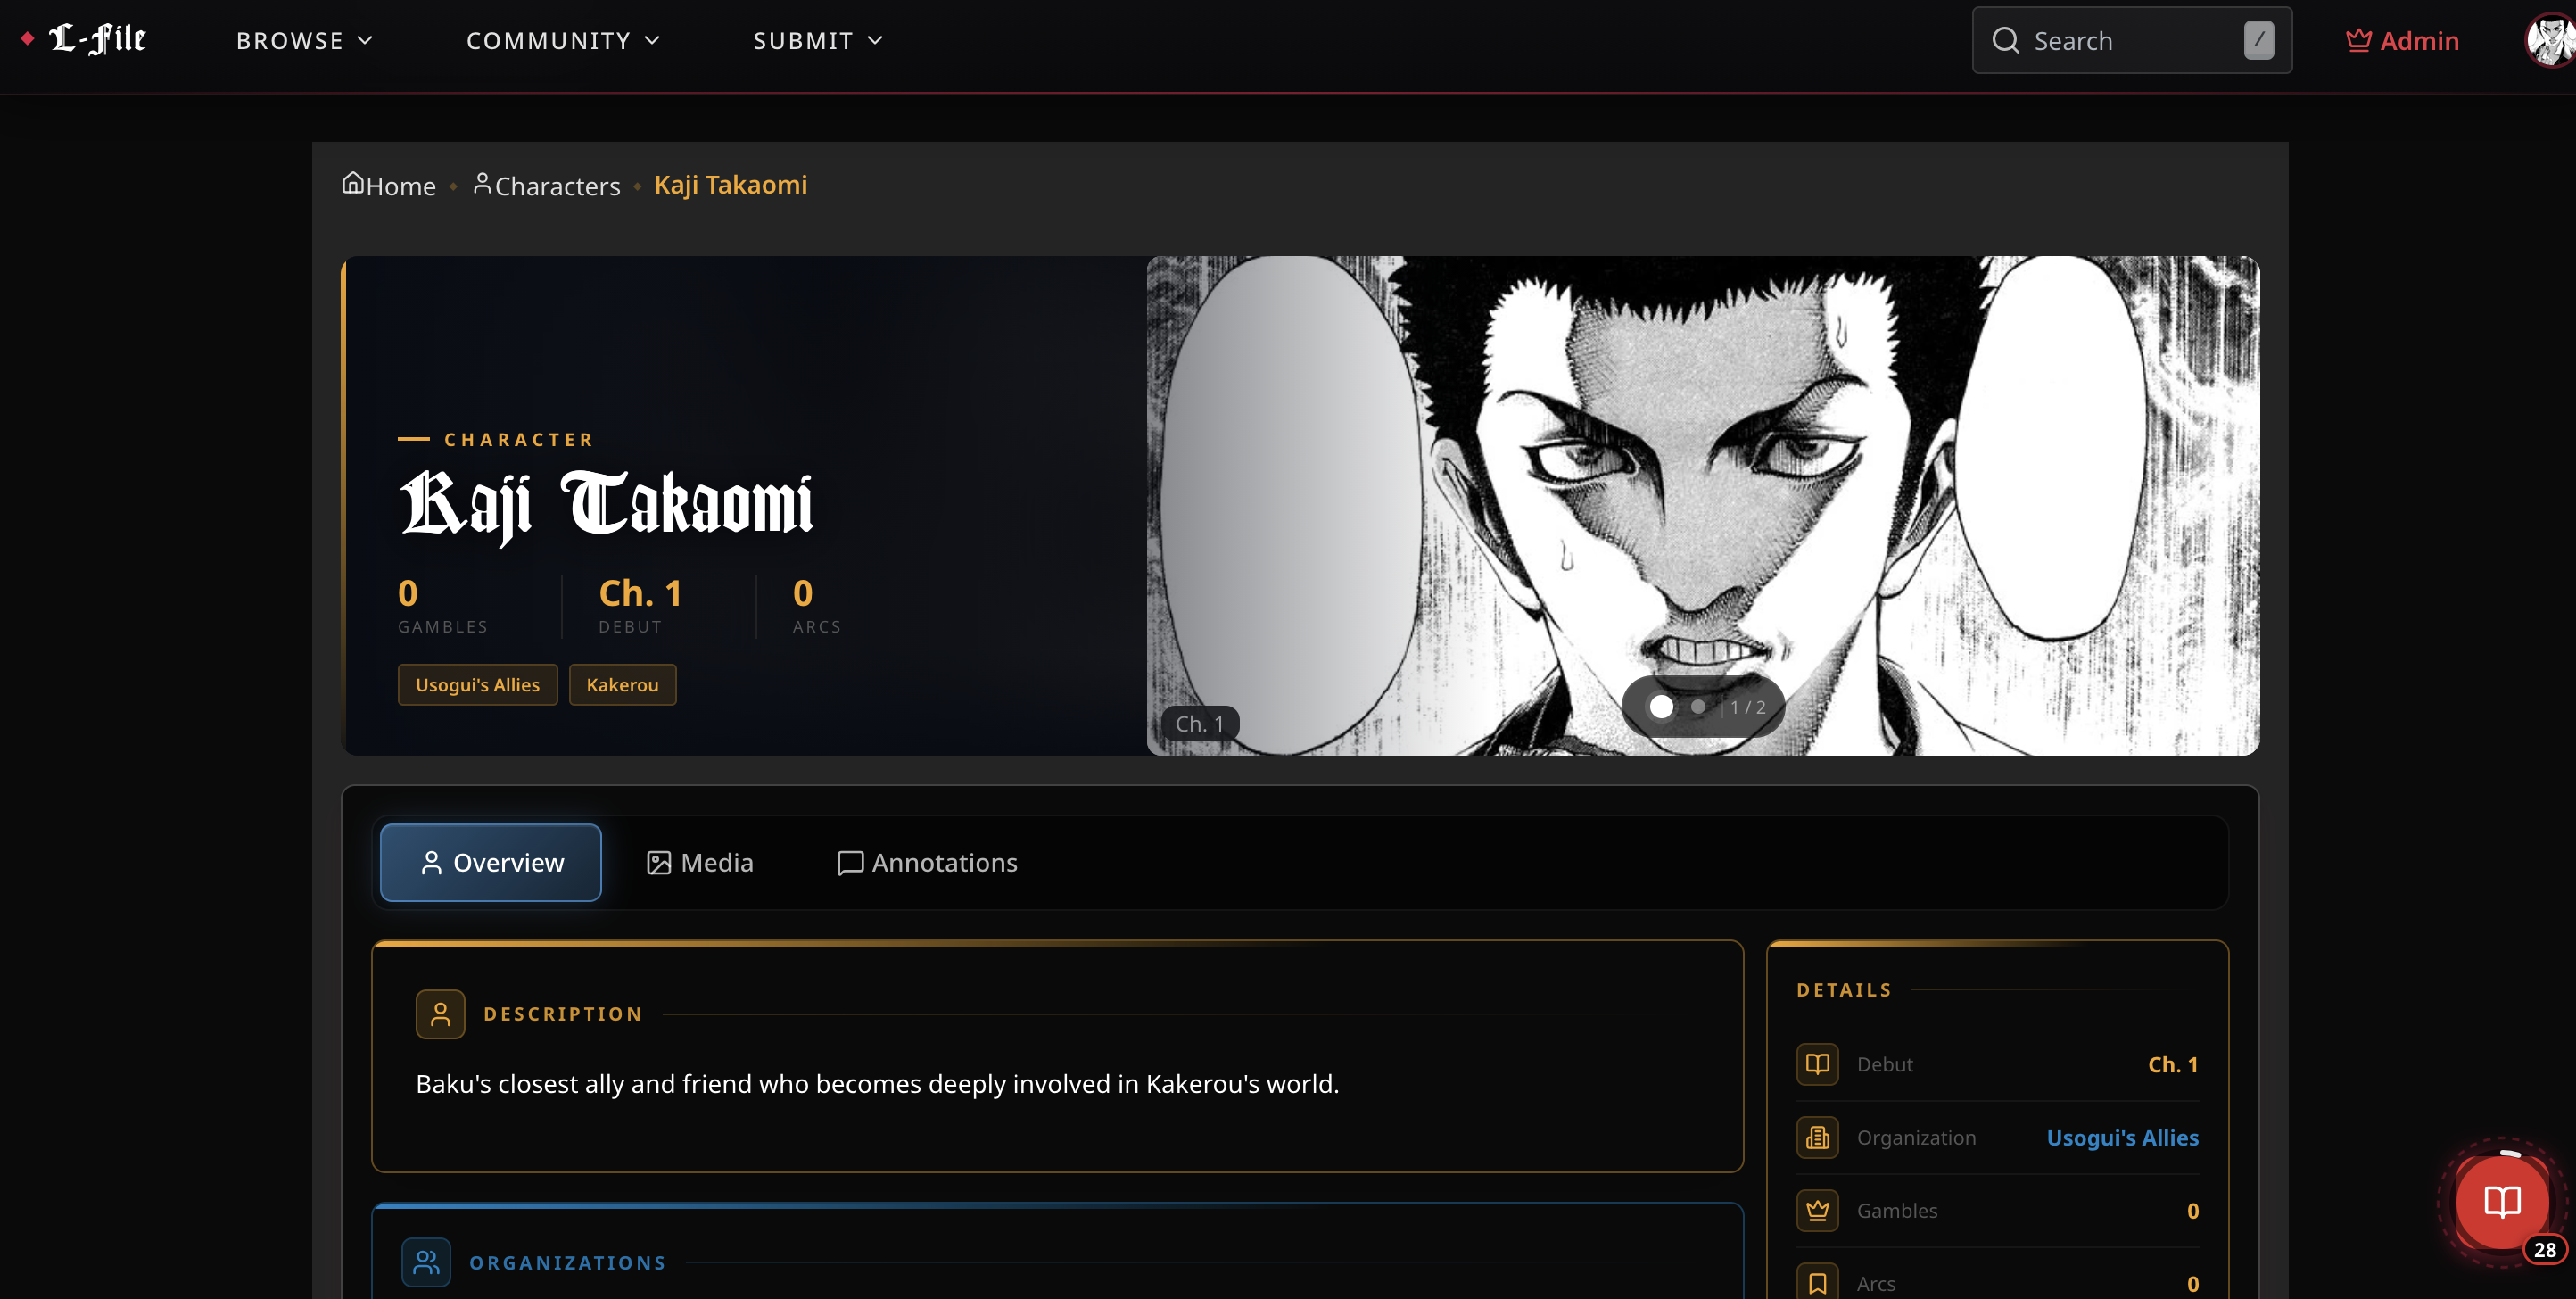Viewport: 2576px width, 1299px height.
Task: Click the Ch. 1 Debut stat in header
Action: coord(640,605)
